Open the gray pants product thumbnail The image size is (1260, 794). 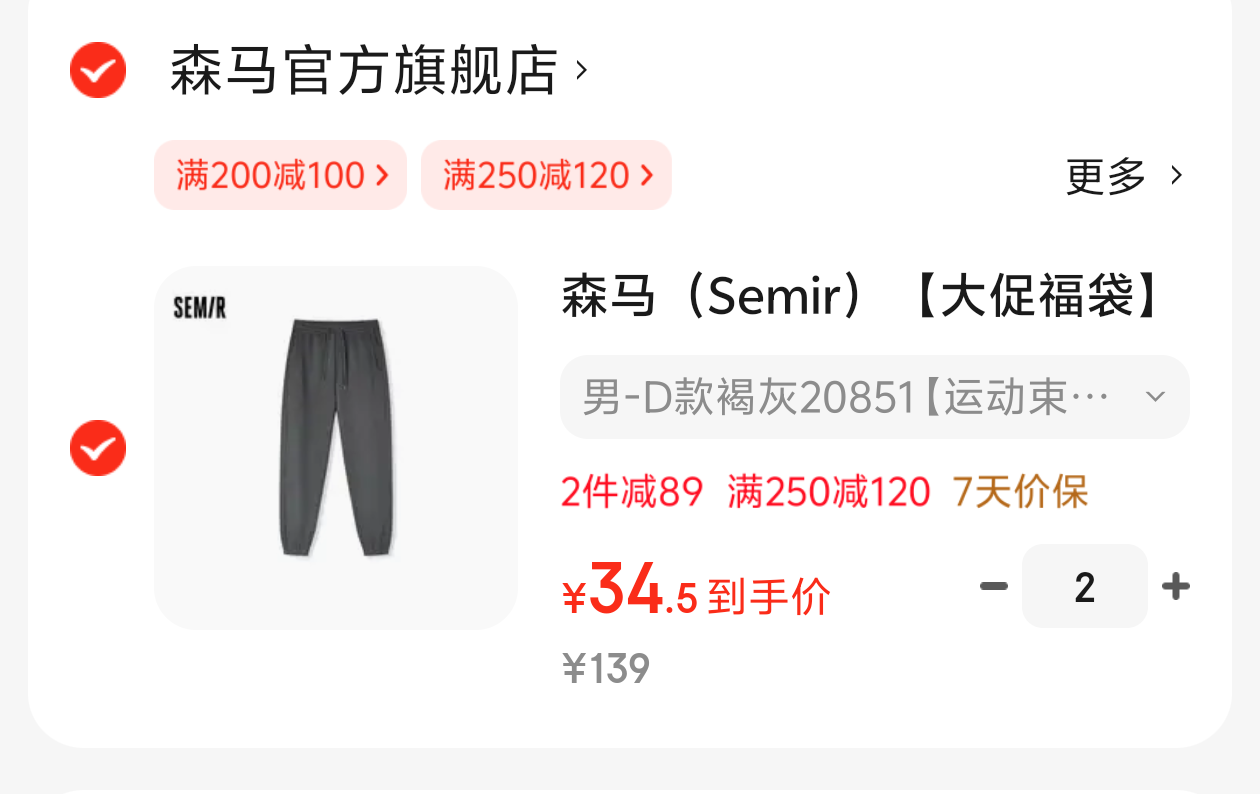[x=336, y=448]
